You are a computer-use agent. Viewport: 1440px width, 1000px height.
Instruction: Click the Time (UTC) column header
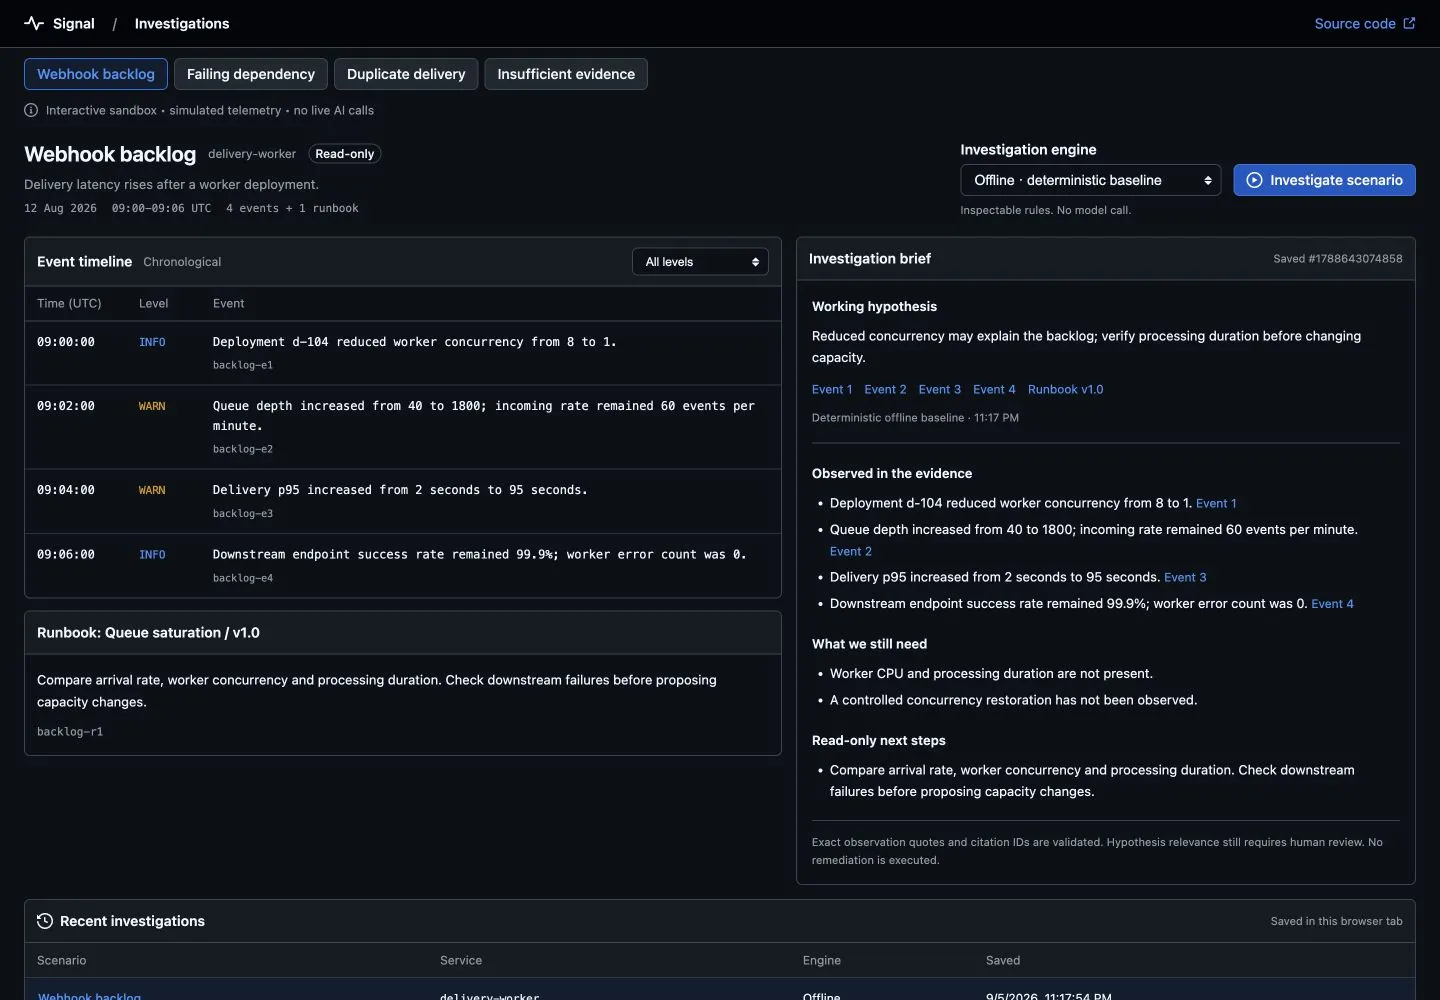69,303
